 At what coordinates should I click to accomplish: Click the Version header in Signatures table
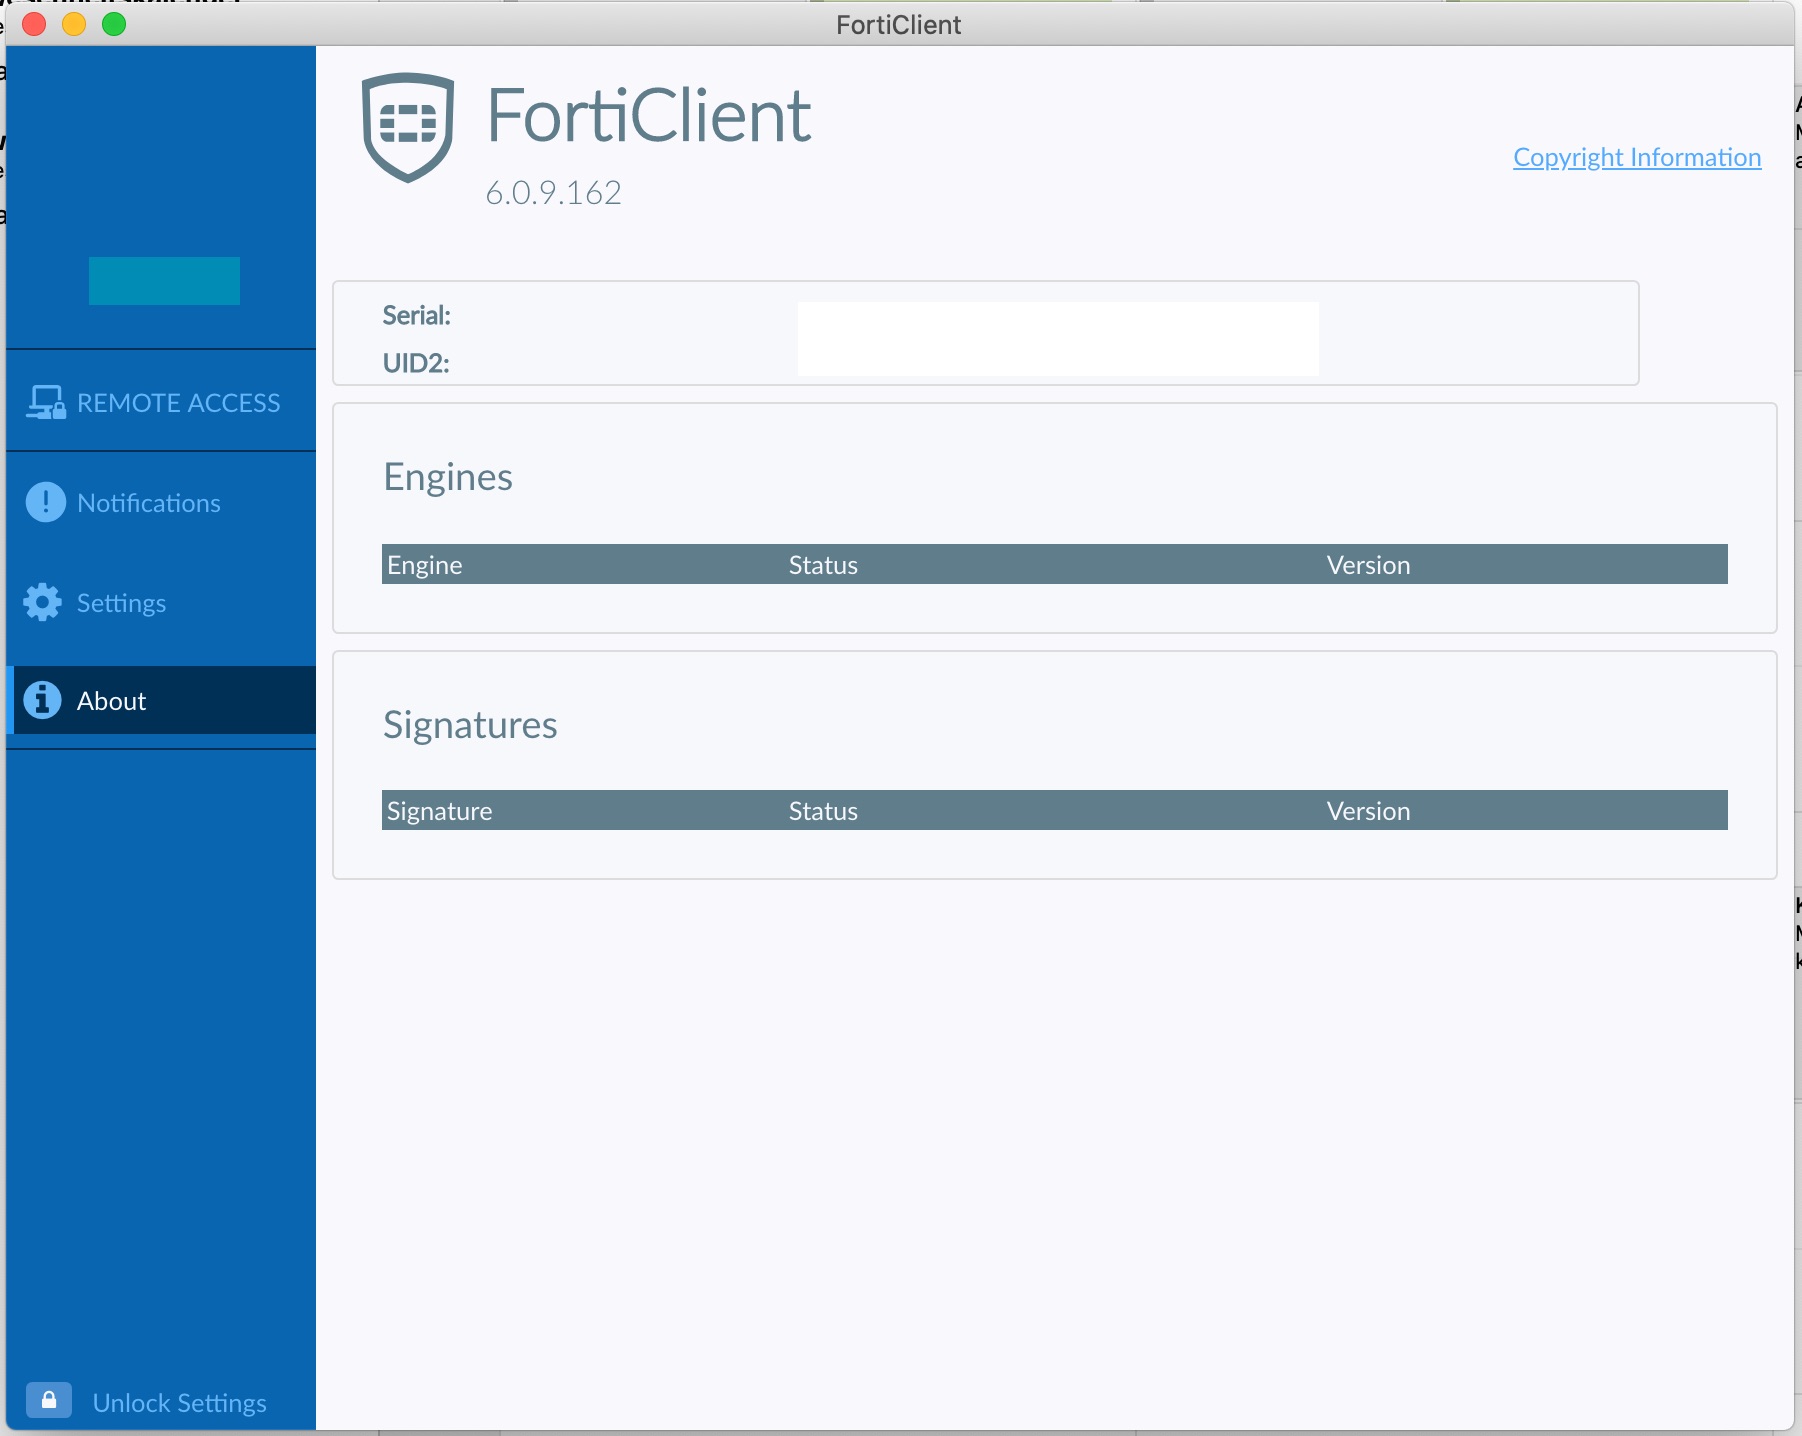(x=1368, y=811)
